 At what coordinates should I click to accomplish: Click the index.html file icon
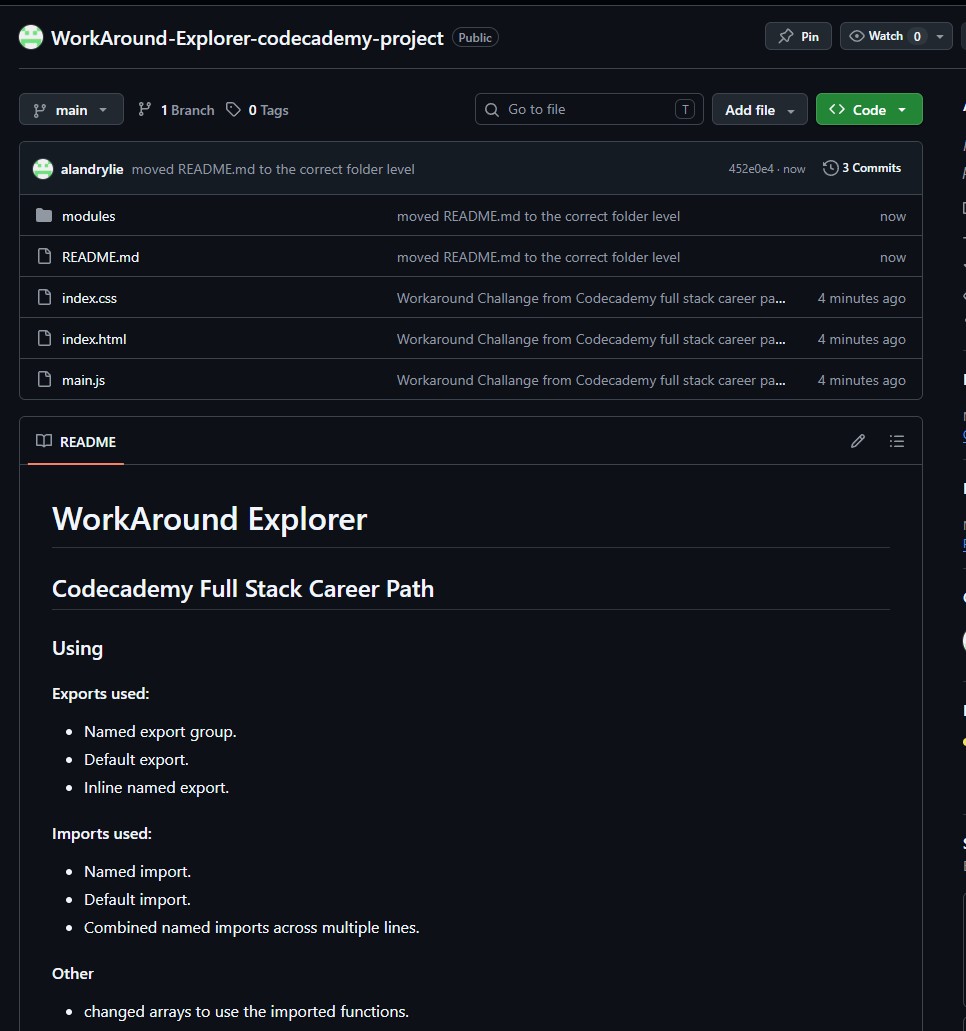[x=44, y=338]
